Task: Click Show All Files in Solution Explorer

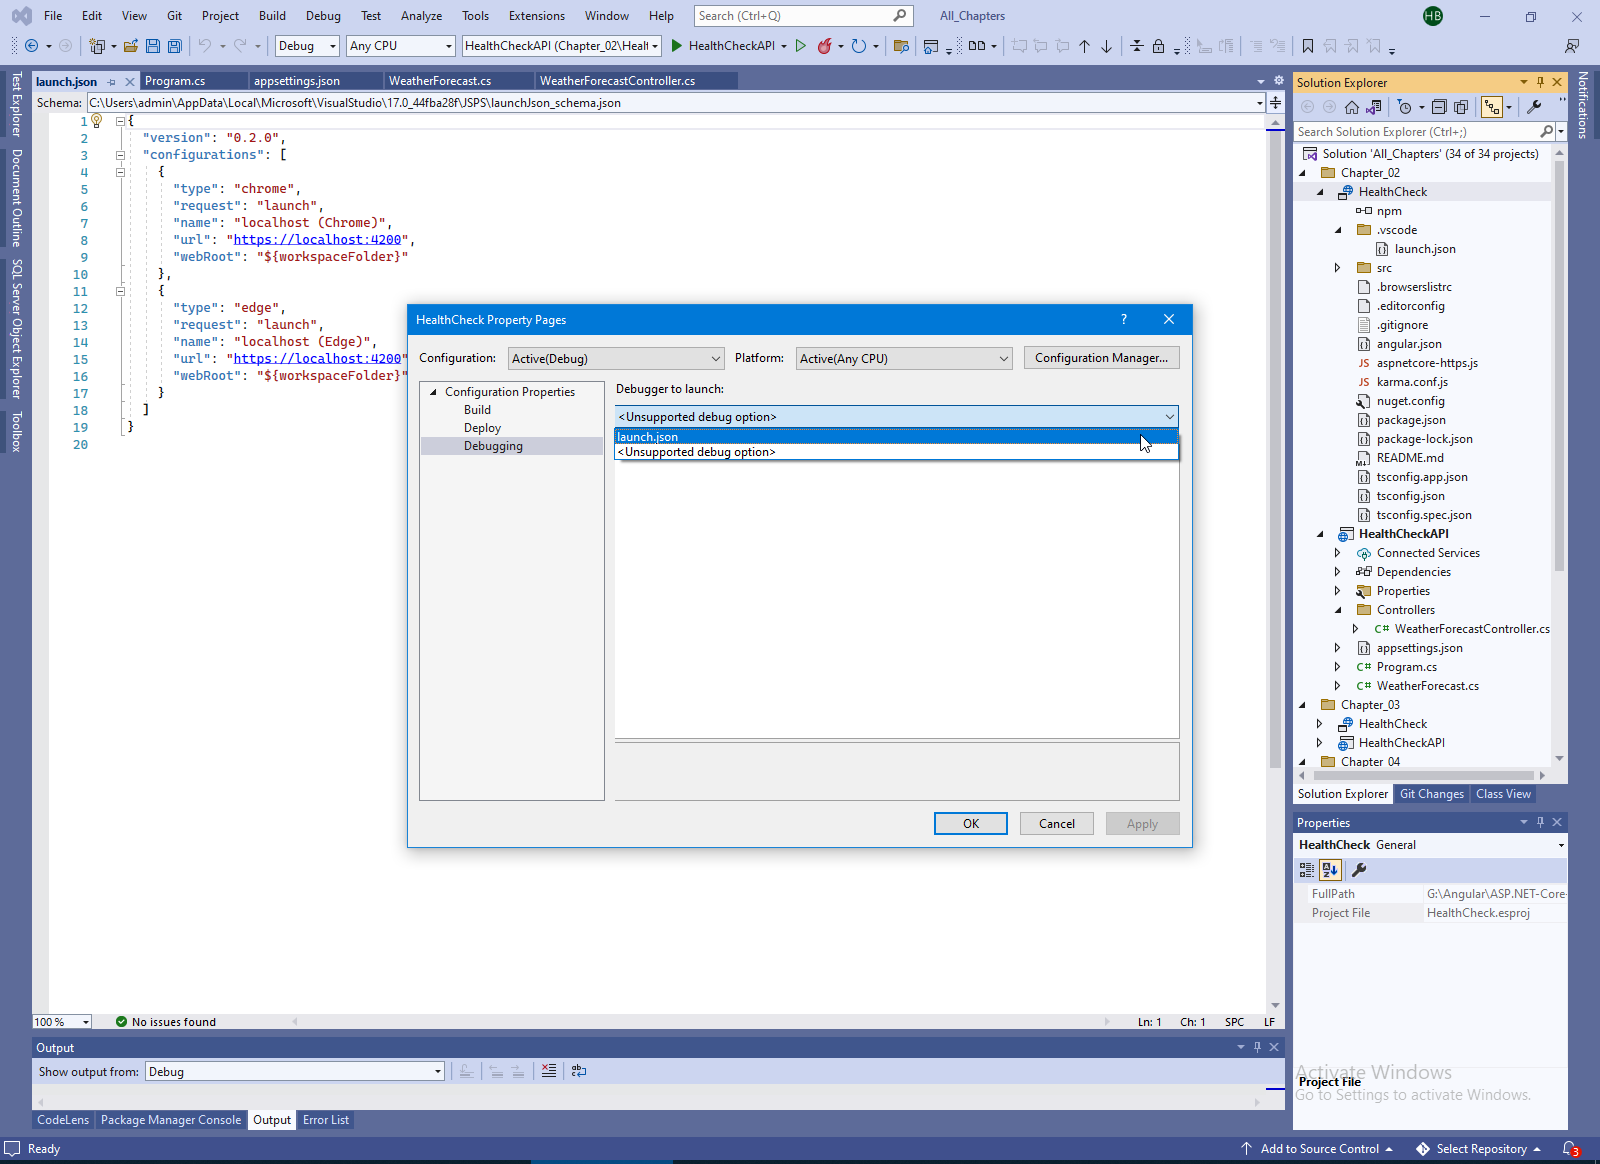Action: [1461, 107]
